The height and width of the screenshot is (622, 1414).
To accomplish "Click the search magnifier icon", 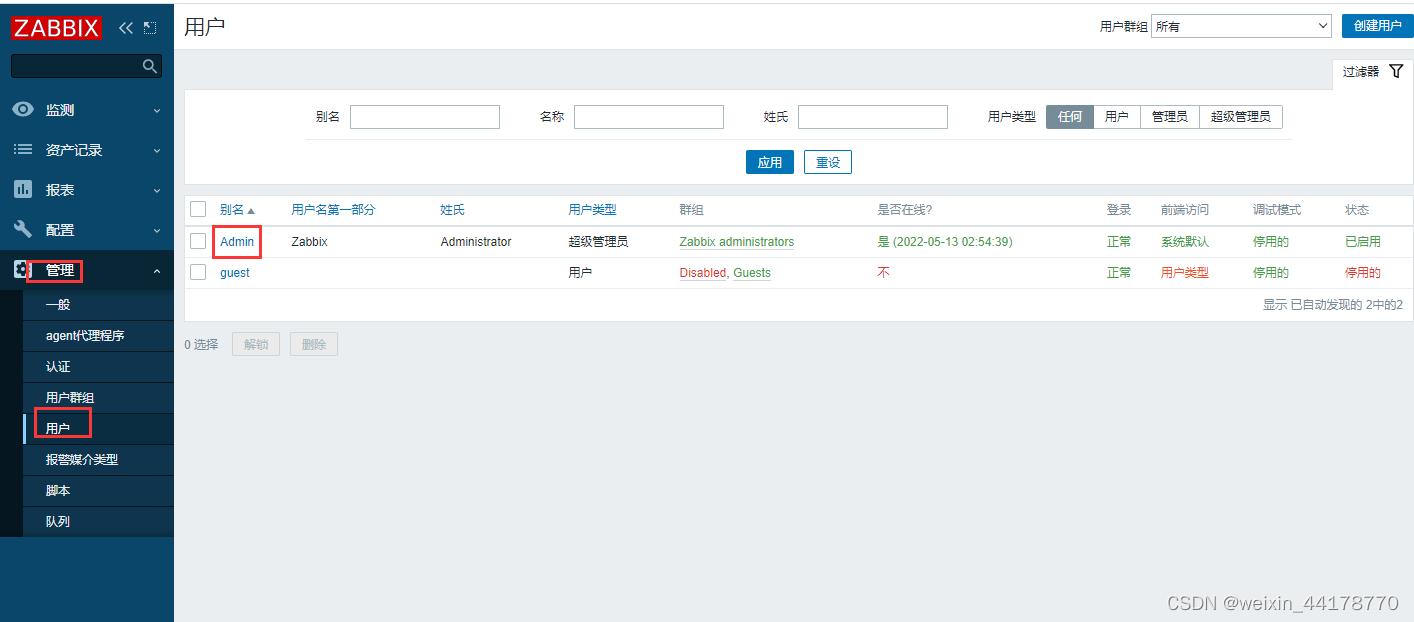I will coord(150,66).
